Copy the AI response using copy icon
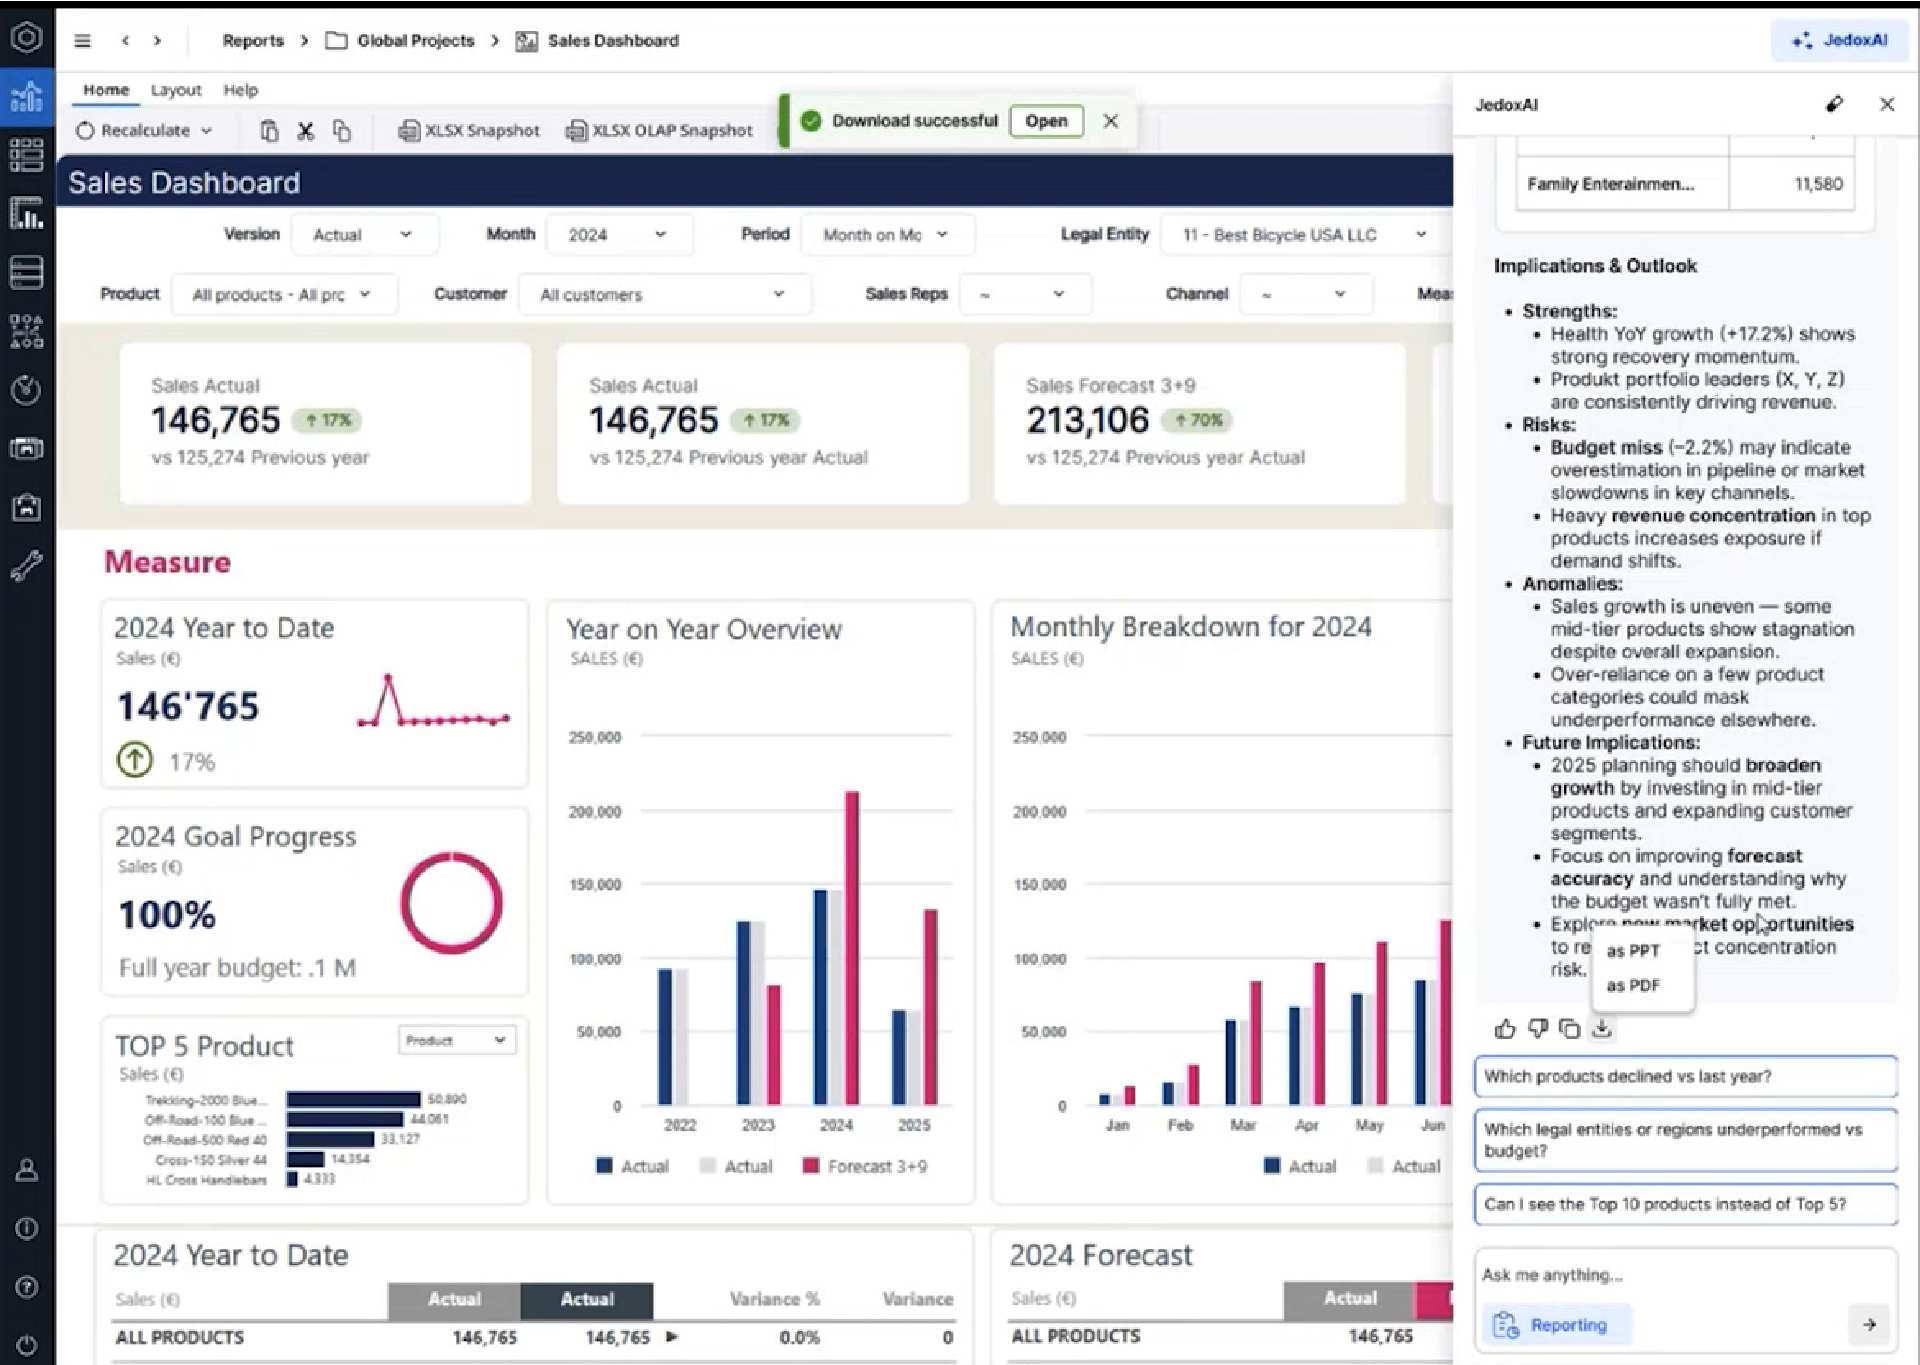1920x1365 pixels. click(1570, 1030)
